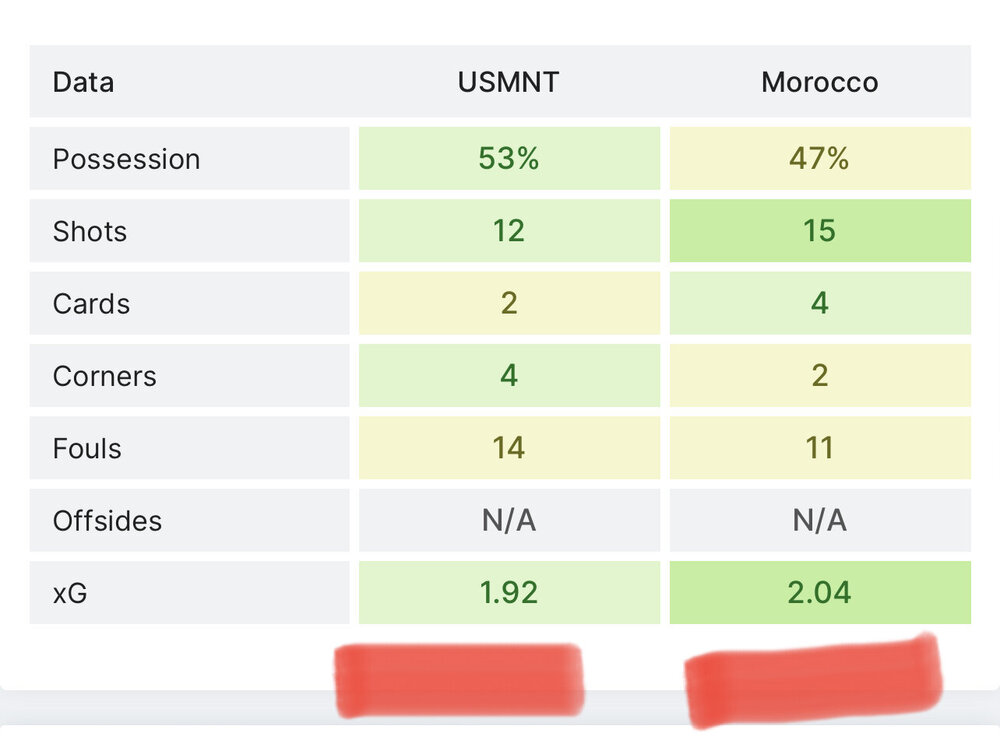Screen dimensions: 1000x747
Task: Click the Corners row label
Action: click(104, 376)
